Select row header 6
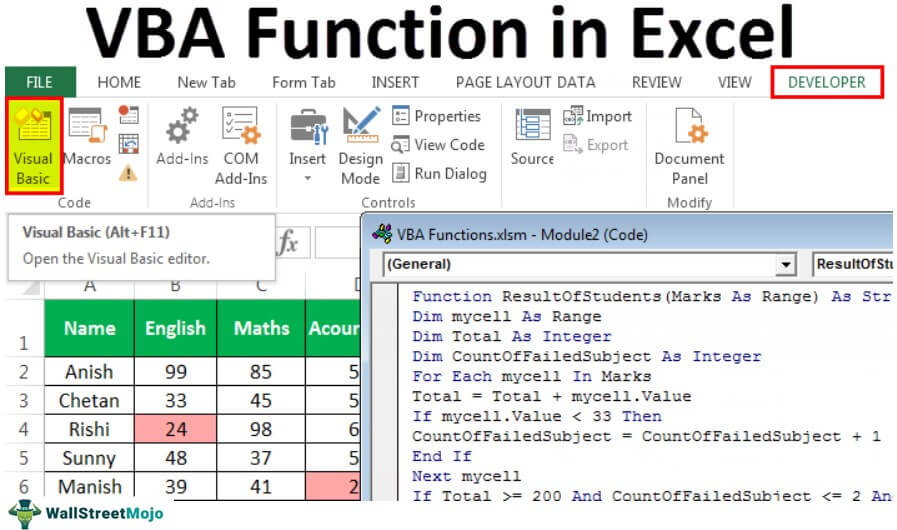This screenshot has width=897, height=530. pyautogui.click(x=23, y=485)
